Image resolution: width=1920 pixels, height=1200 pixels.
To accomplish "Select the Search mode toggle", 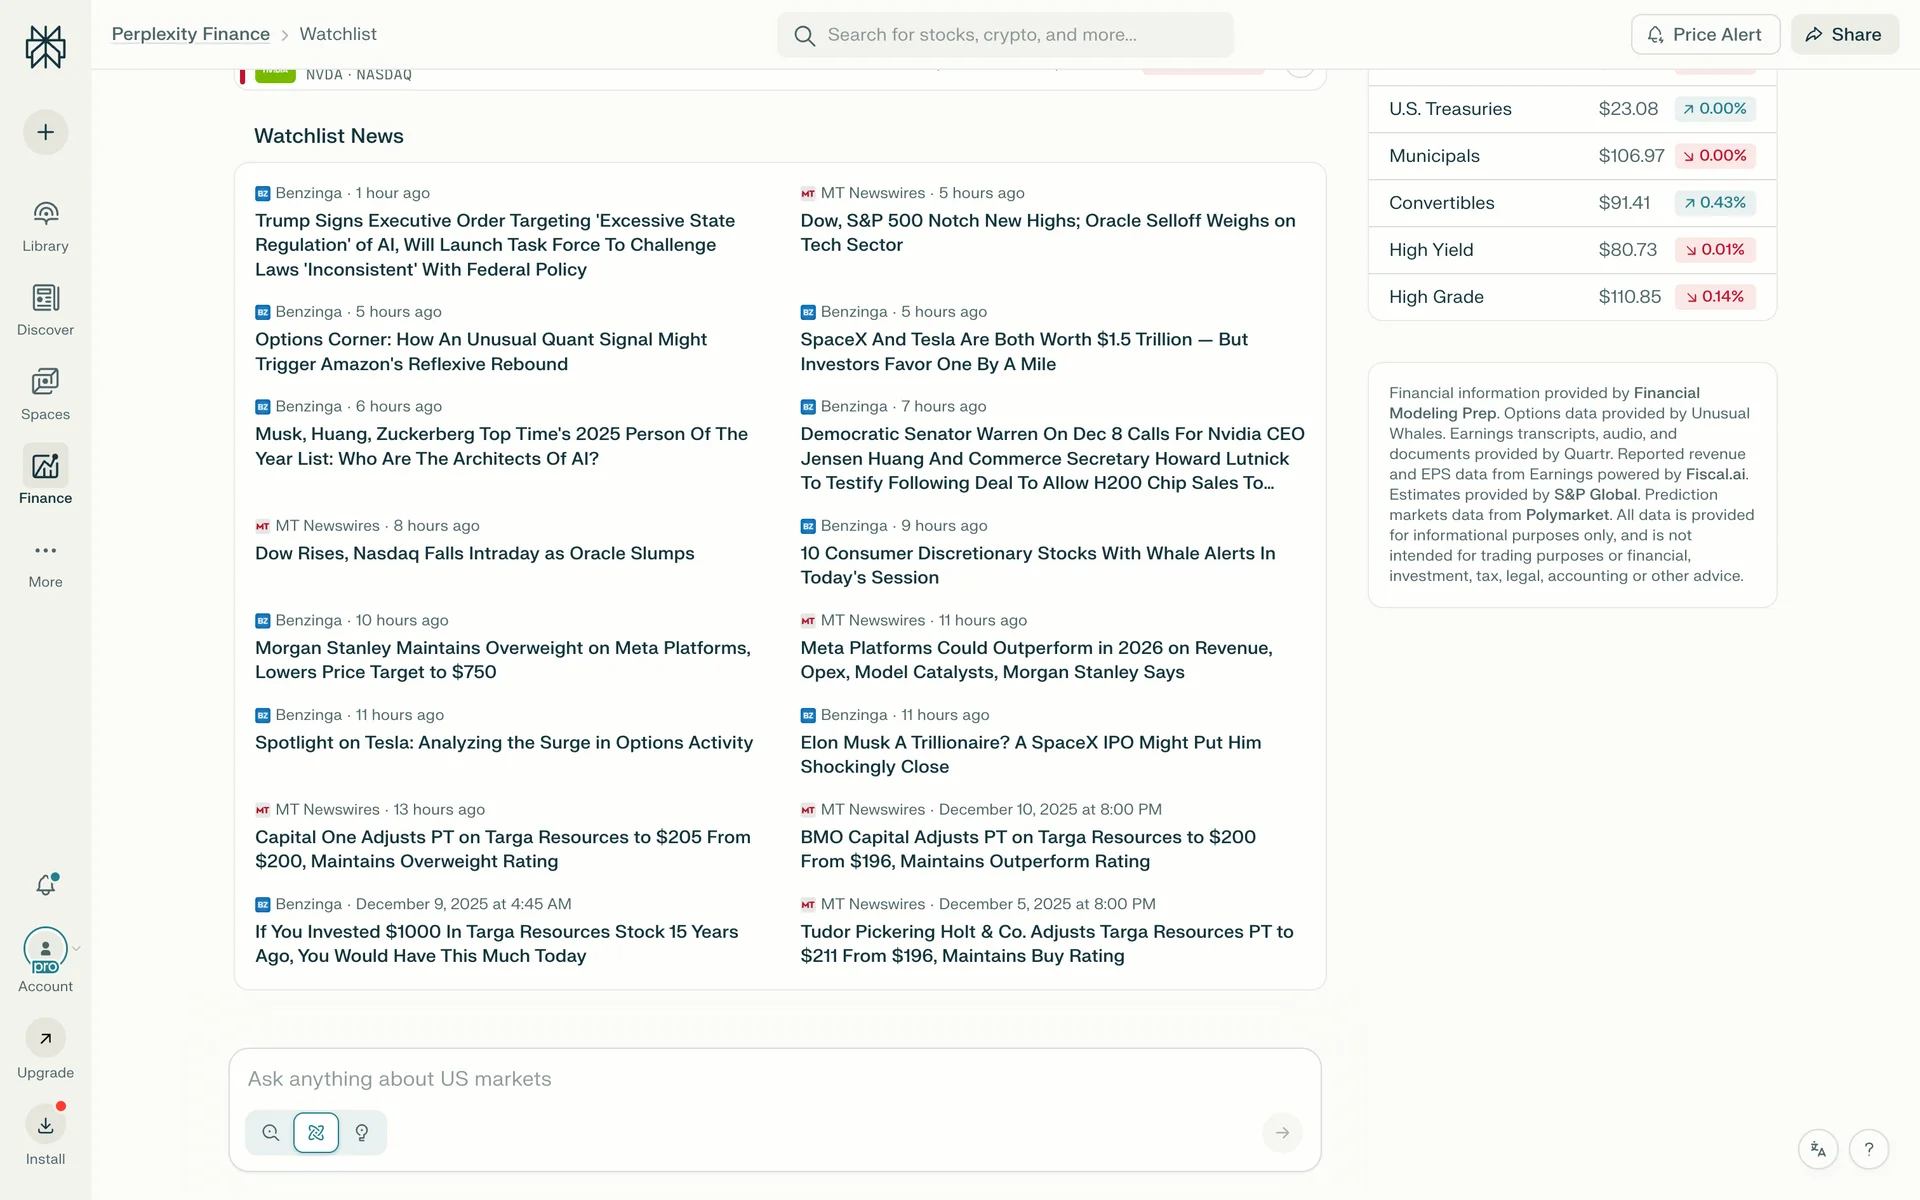I will point(270,1133).
